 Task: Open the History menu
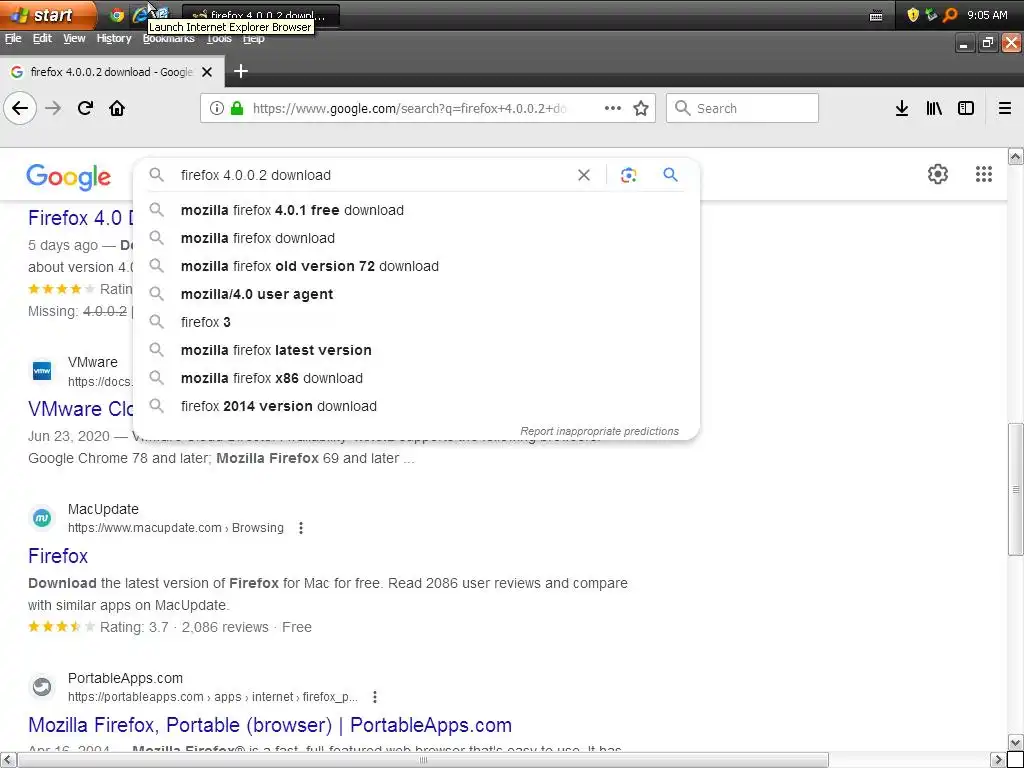pos(114,39)
